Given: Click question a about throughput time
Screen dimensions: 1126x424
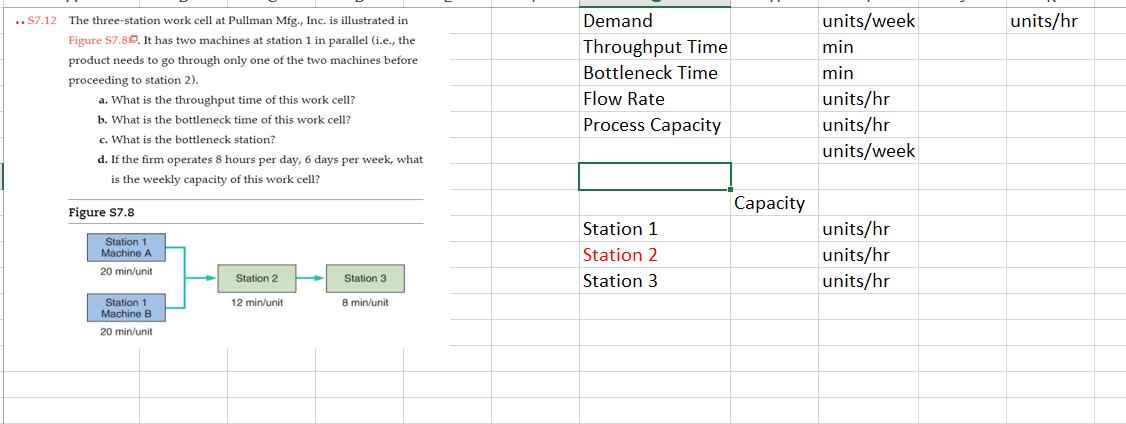Looking at the screenshot, I should tap(228, 100).
